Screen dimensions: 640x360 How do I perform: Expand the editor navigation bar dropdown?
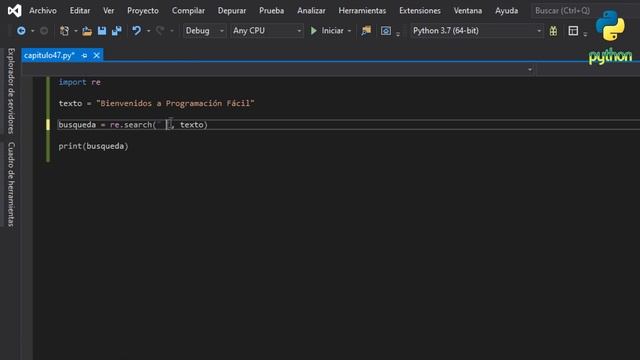pos(530,70)
